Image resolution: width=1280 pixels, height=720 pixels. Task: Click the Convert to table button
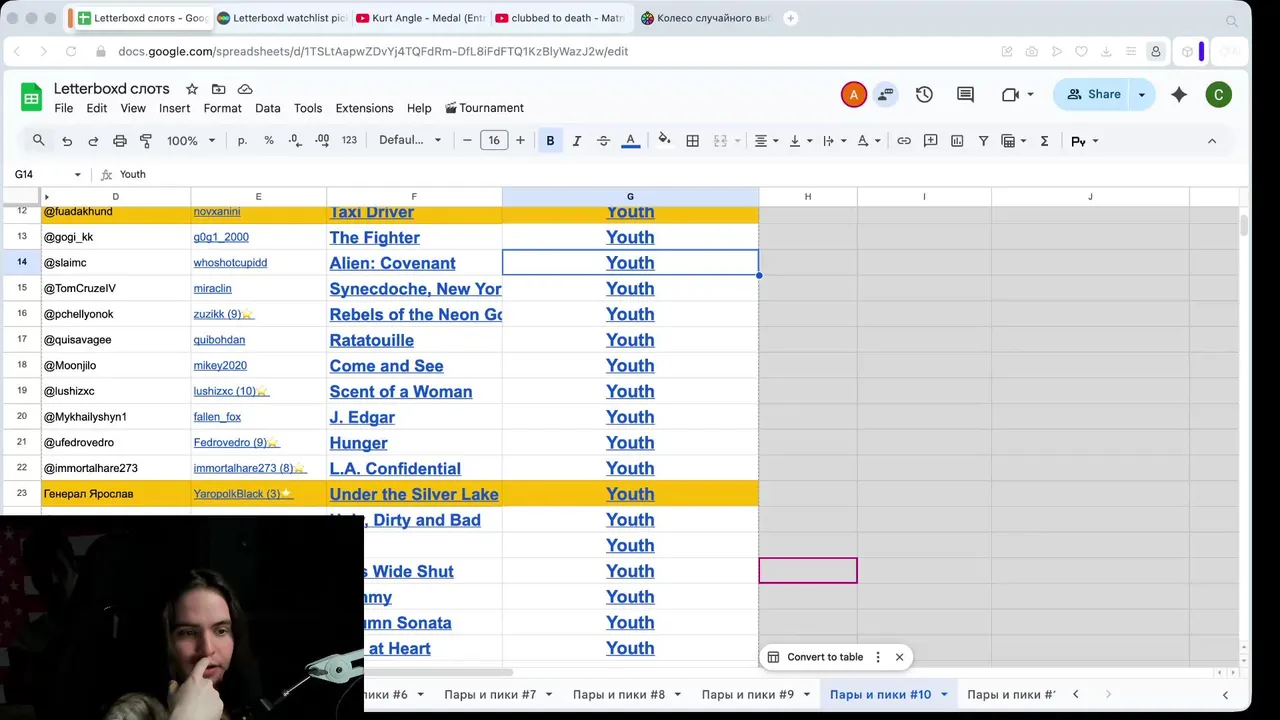pos(815,657)
